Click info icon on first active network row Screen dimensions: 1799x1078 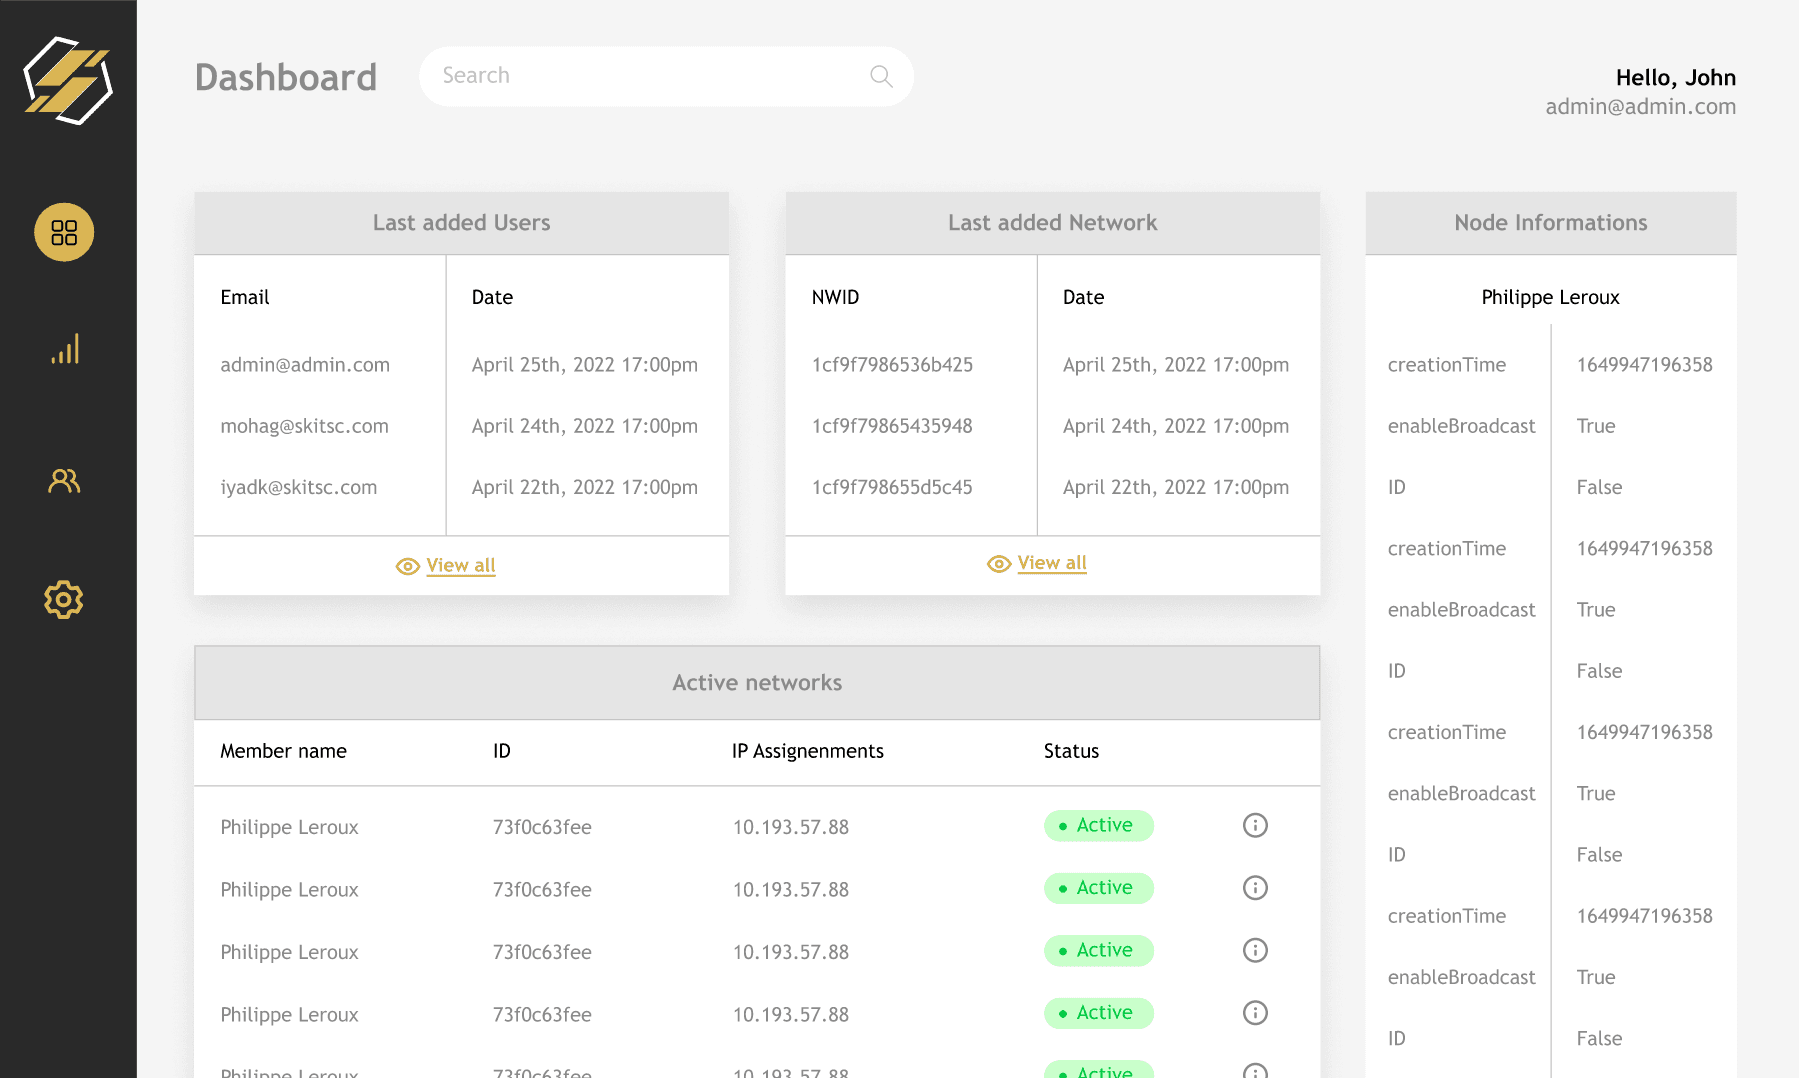tap(1255, 825)
